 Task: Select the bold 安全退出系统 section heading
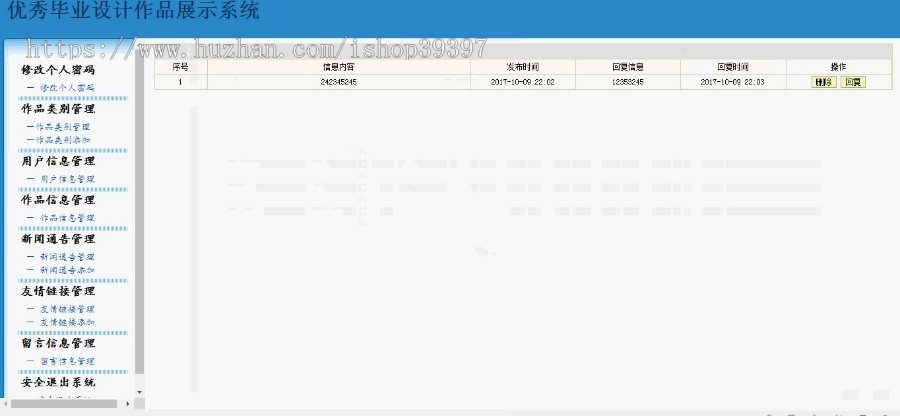(58, 382)
